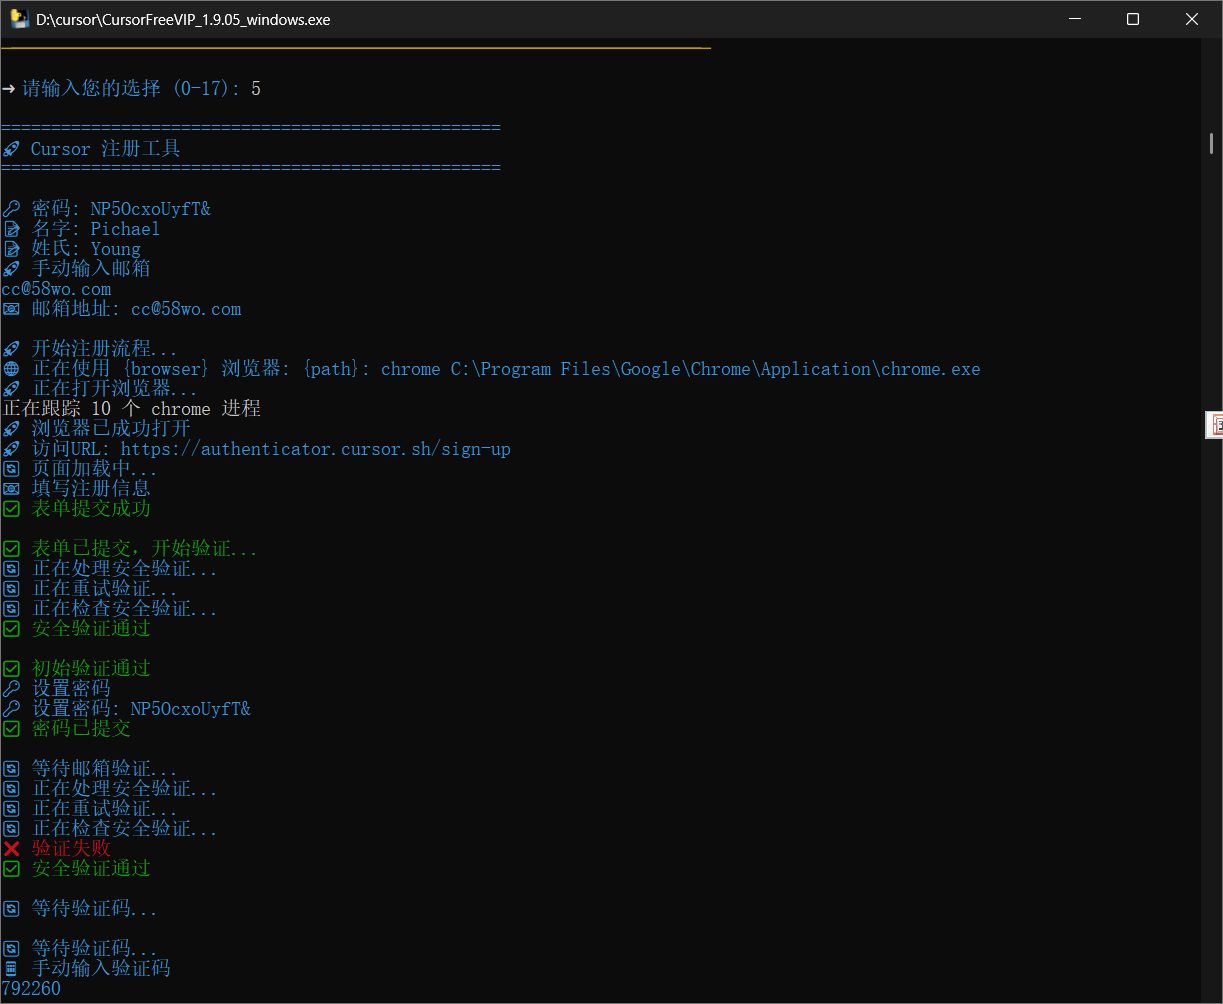Click the rocket icon beside Cursor 注册工具
1223x1004 pixels.
[11, 149]
